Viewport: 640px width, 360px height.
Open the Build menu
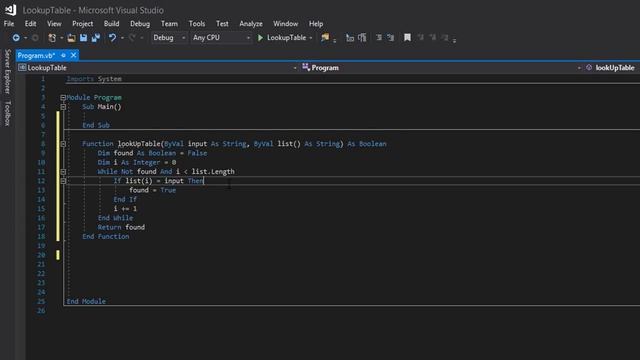coord(111,24)
